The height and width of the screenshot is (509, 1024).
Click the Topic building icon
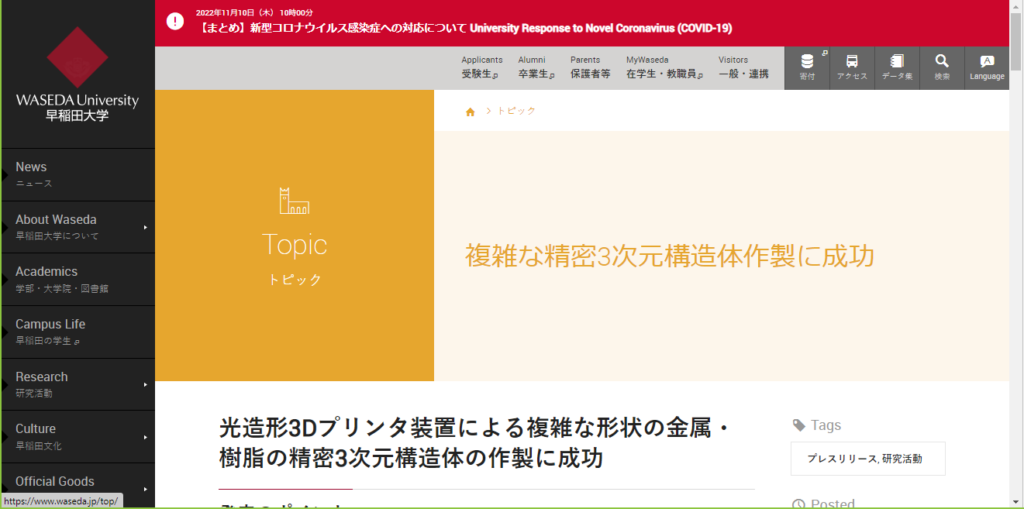point(295,201)
